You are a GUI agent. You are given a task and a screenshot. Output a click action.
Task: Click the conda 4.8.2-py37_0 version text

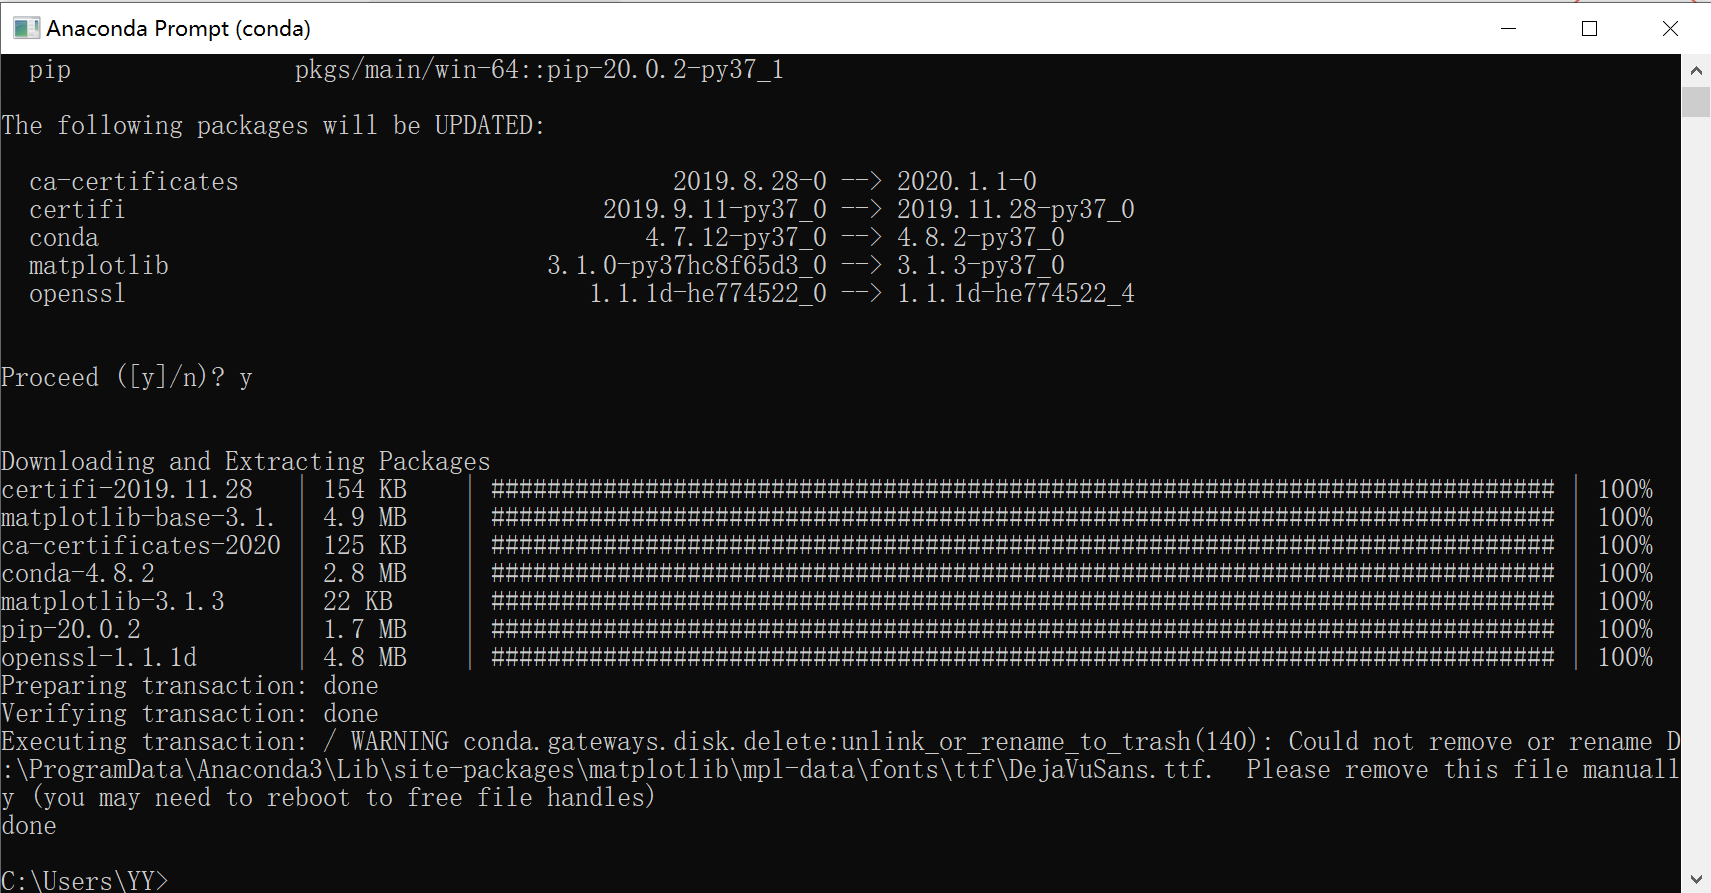point(980,238)
